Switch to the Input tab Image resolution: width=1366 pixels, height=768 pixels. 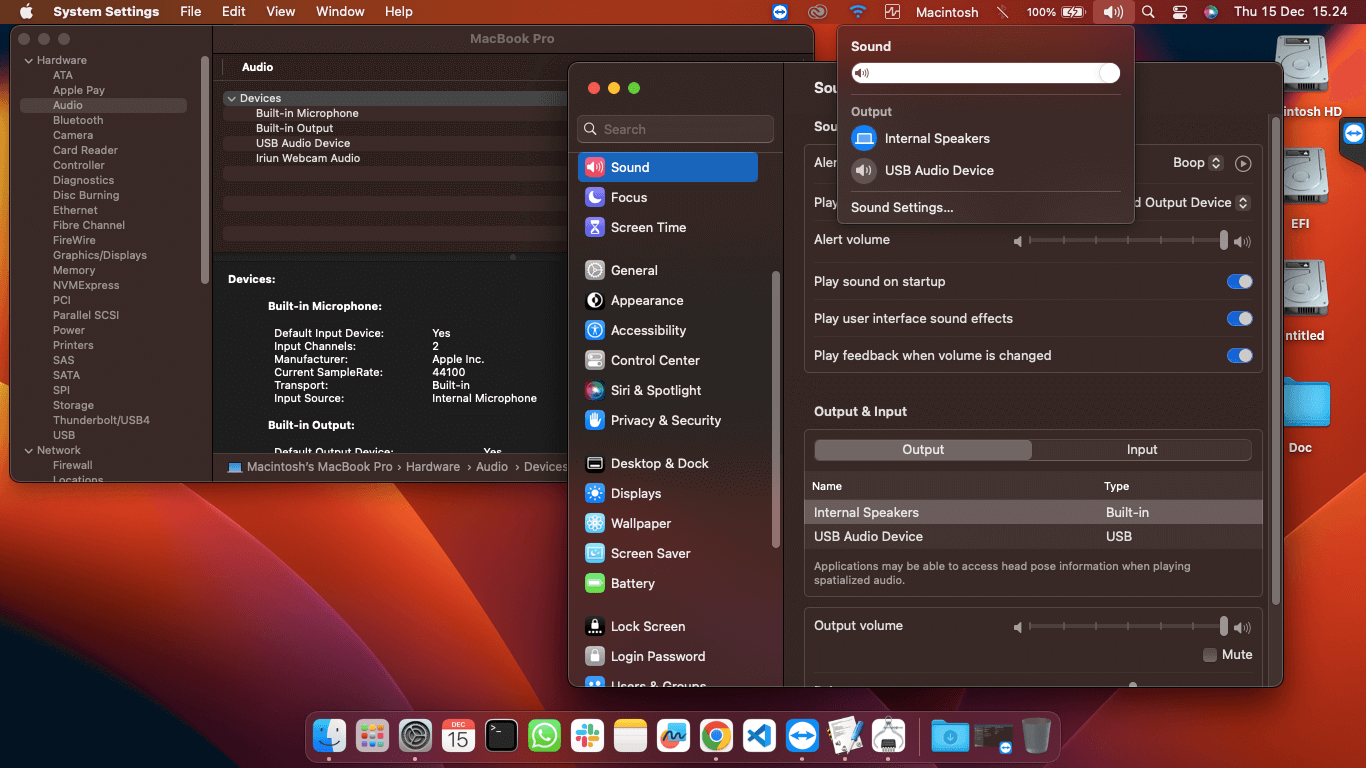[x=1141, y=450]
